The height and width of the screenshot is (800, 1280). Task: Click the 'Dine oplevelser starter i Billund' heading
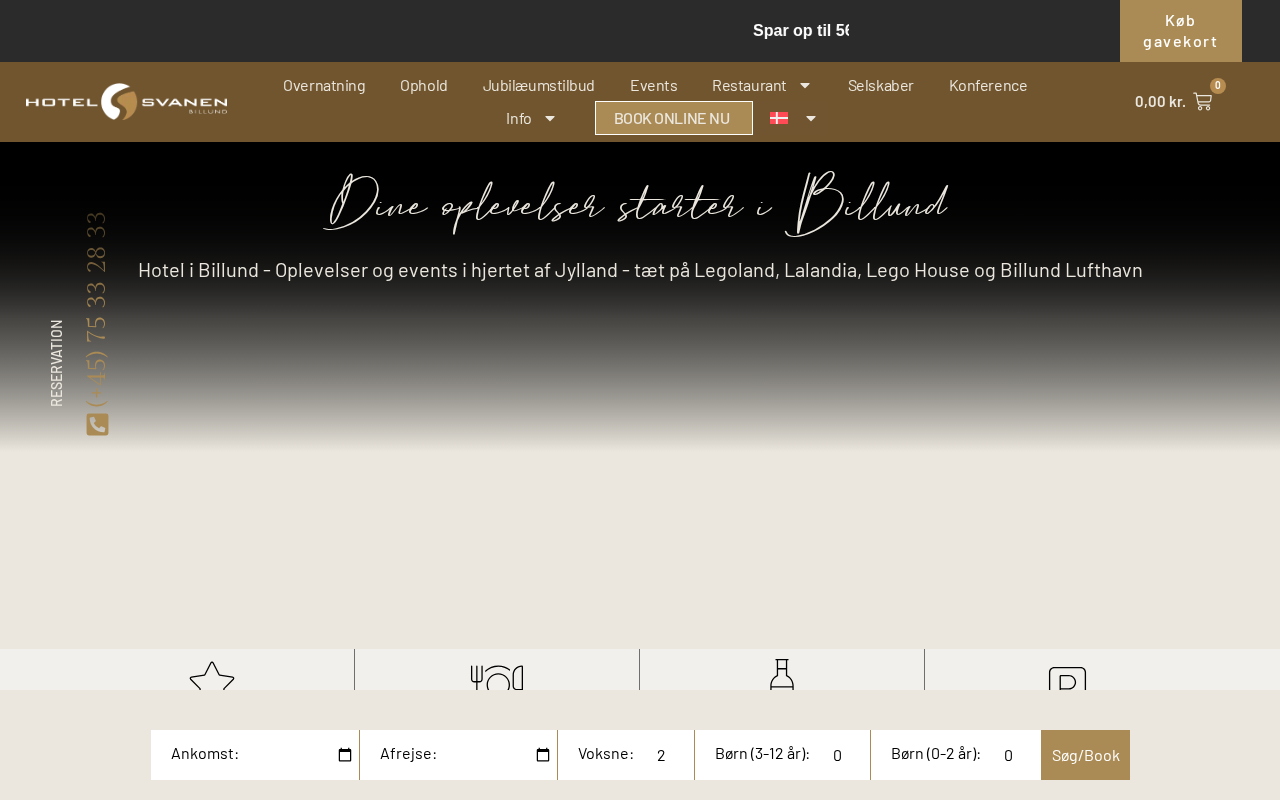tap(636, 203)
